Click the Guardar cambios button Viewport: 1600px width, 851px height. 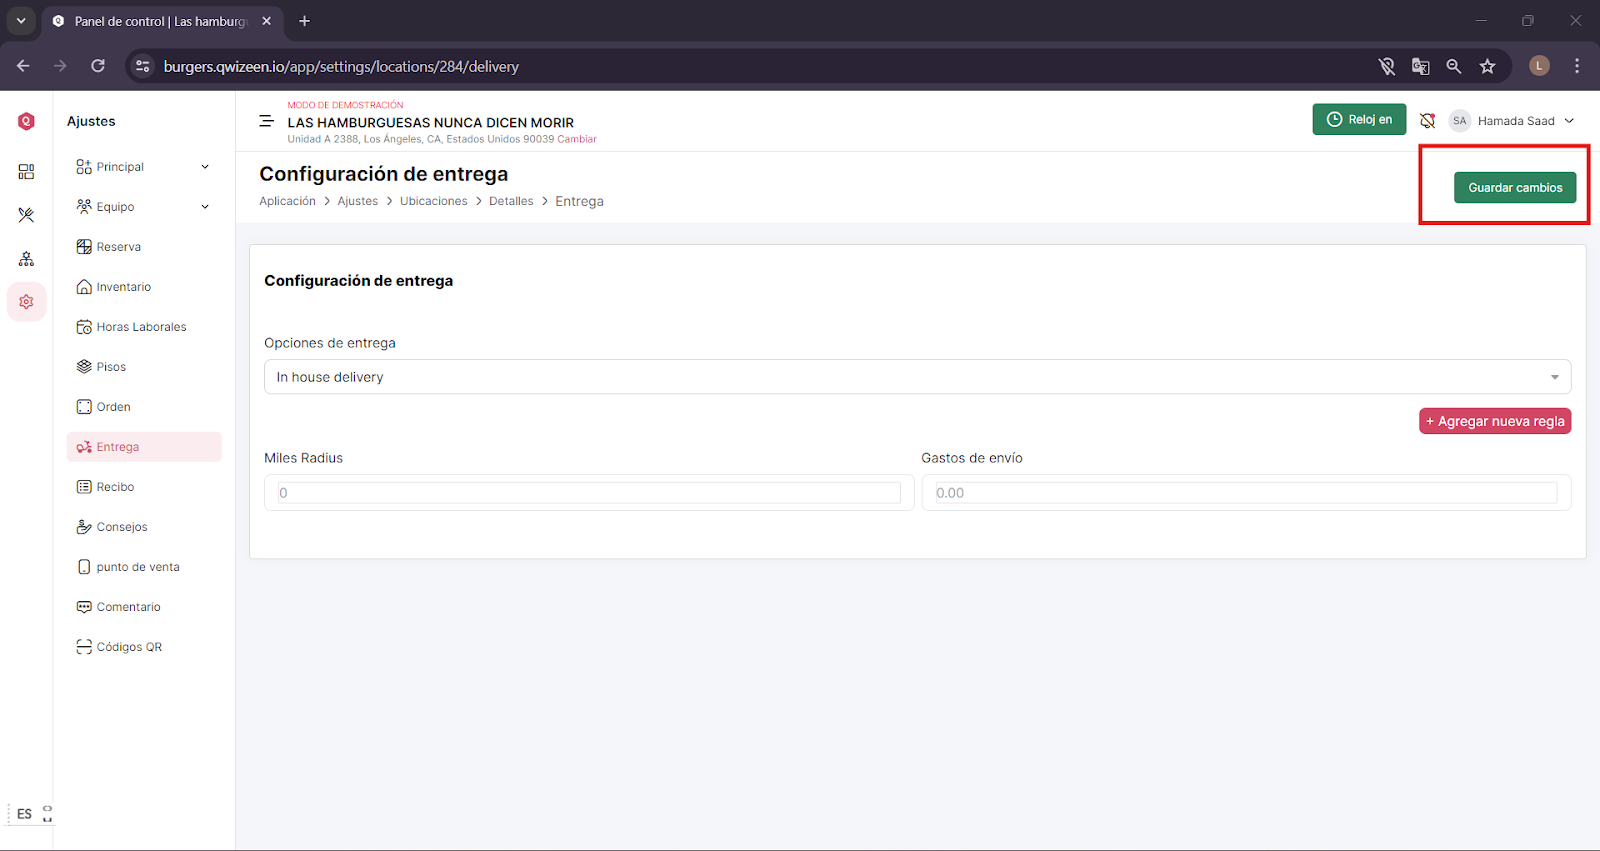tap(1515, 188)
